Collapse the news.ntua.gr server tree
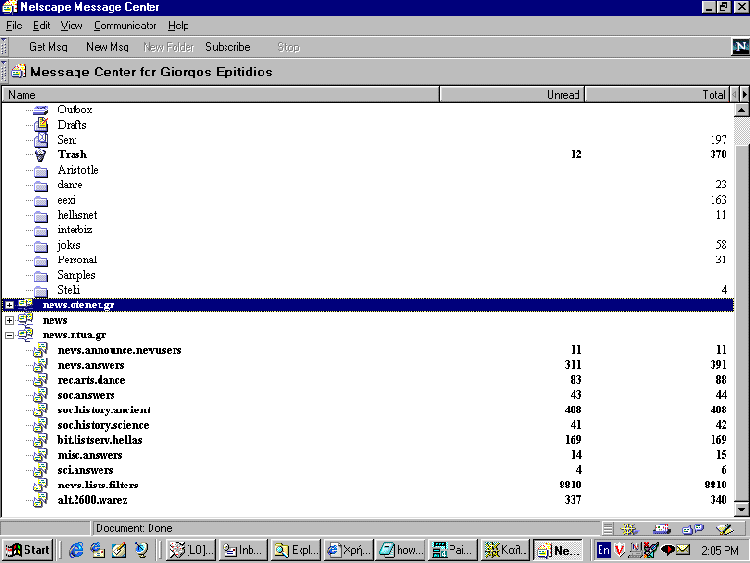This screenshot has width=750, height=563. click(x=9, y=335)
